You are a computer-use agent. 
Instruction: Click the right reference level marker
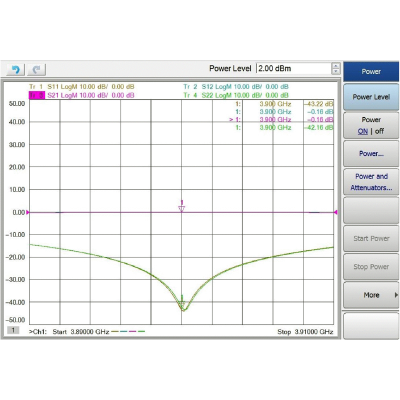coord(335,212)
